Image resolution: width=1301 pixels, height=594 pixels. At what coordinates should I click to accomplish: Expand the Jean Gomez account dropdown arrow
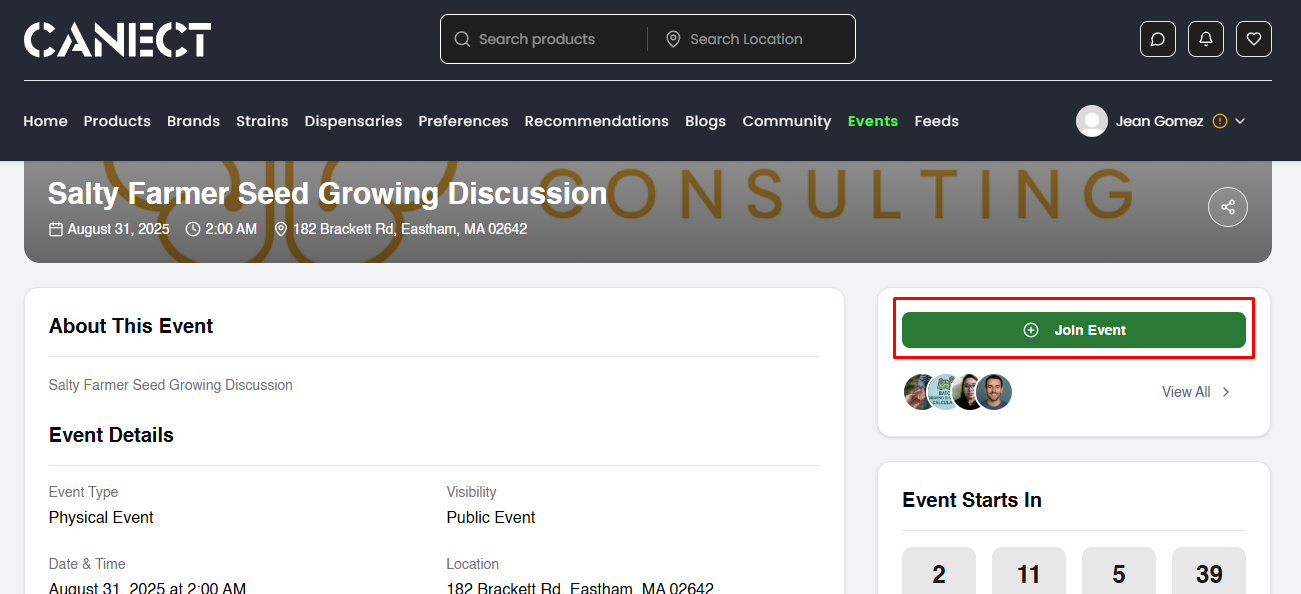point(1240,121)
